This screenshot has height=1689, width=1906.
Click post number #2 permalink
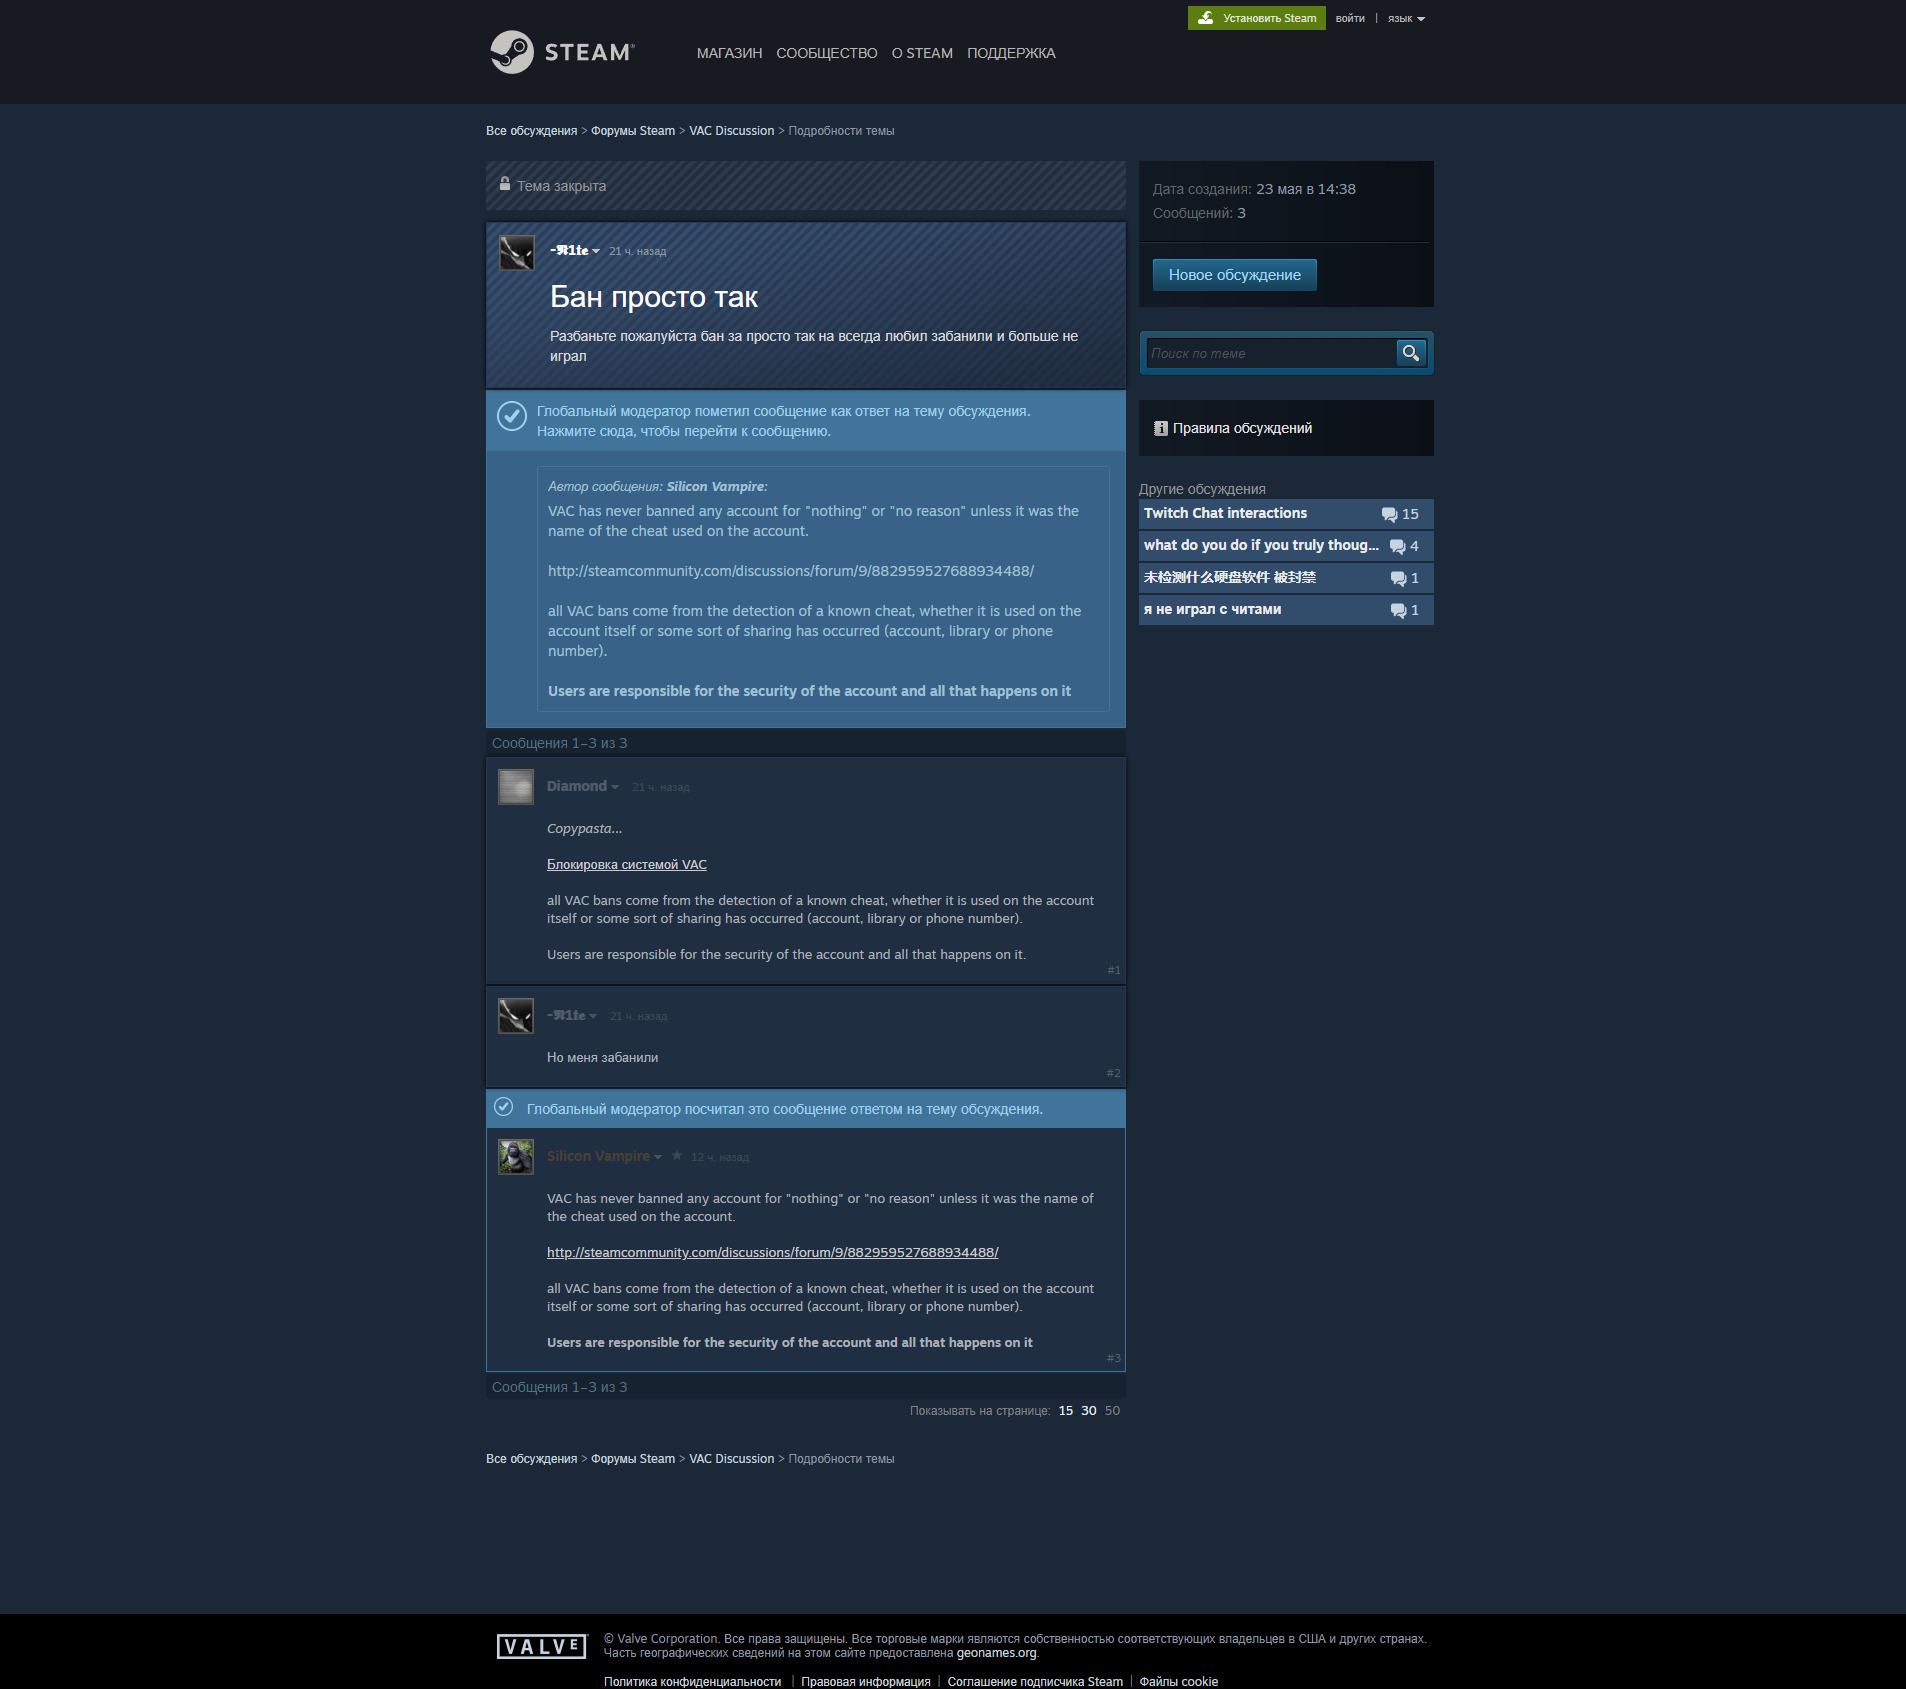click(1113, 1073)
